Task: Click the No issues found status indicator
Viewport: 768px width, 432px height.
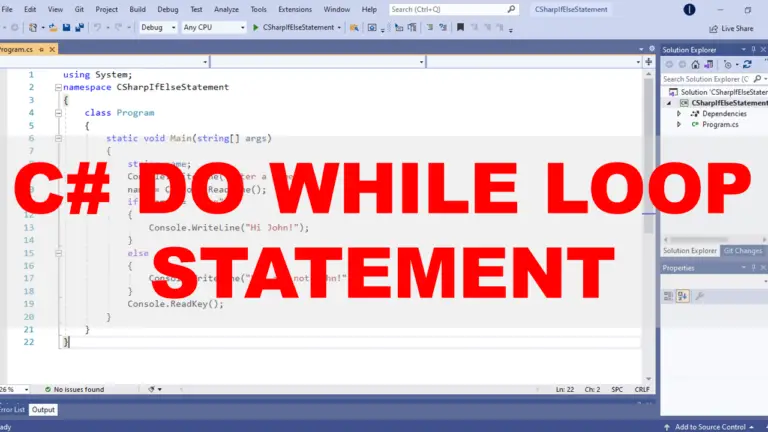Action: click(78, 389)
